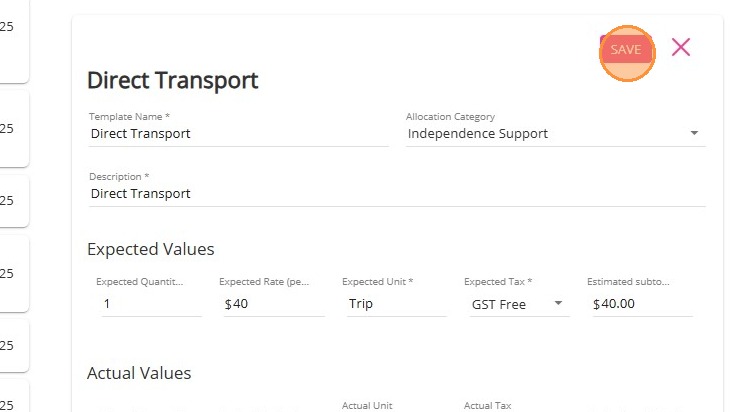Select the Expected Quantity input
This screenshot has height=412, width=738.
151,304
